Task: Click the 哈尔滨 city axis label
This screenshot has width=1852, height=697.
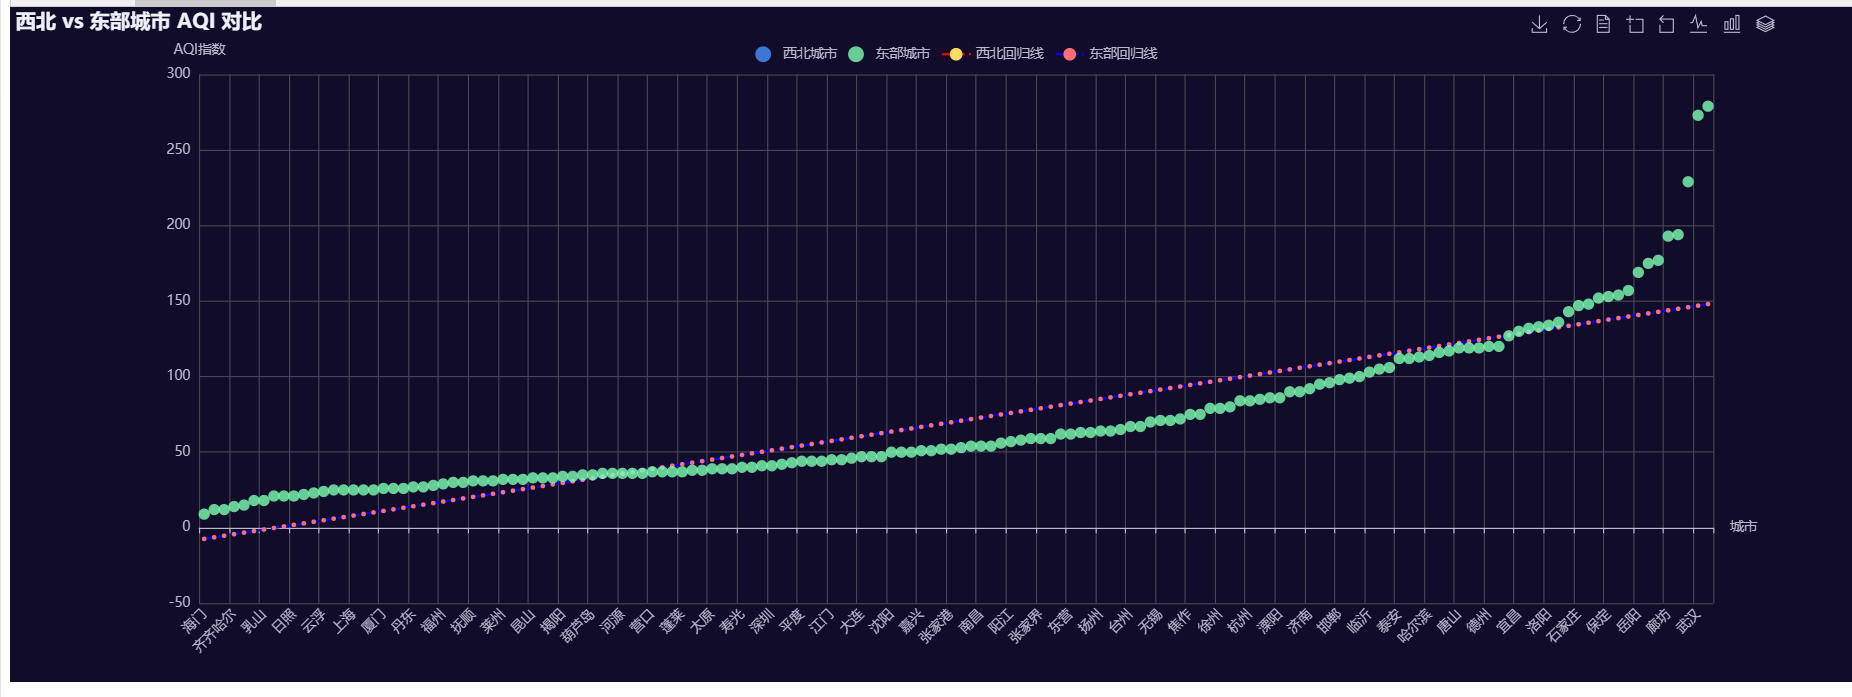Action: pos(1414,626)
